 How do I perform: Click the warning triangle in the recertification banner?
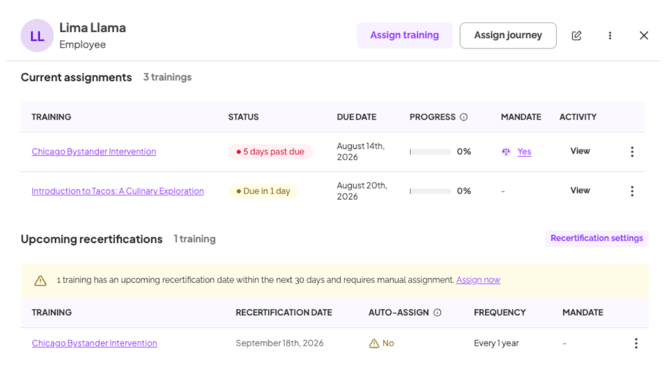click(41, 280)
